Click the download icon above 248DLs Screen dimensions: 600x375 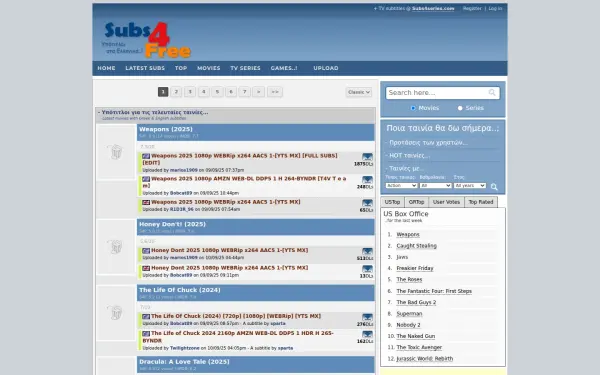[367, 179]
